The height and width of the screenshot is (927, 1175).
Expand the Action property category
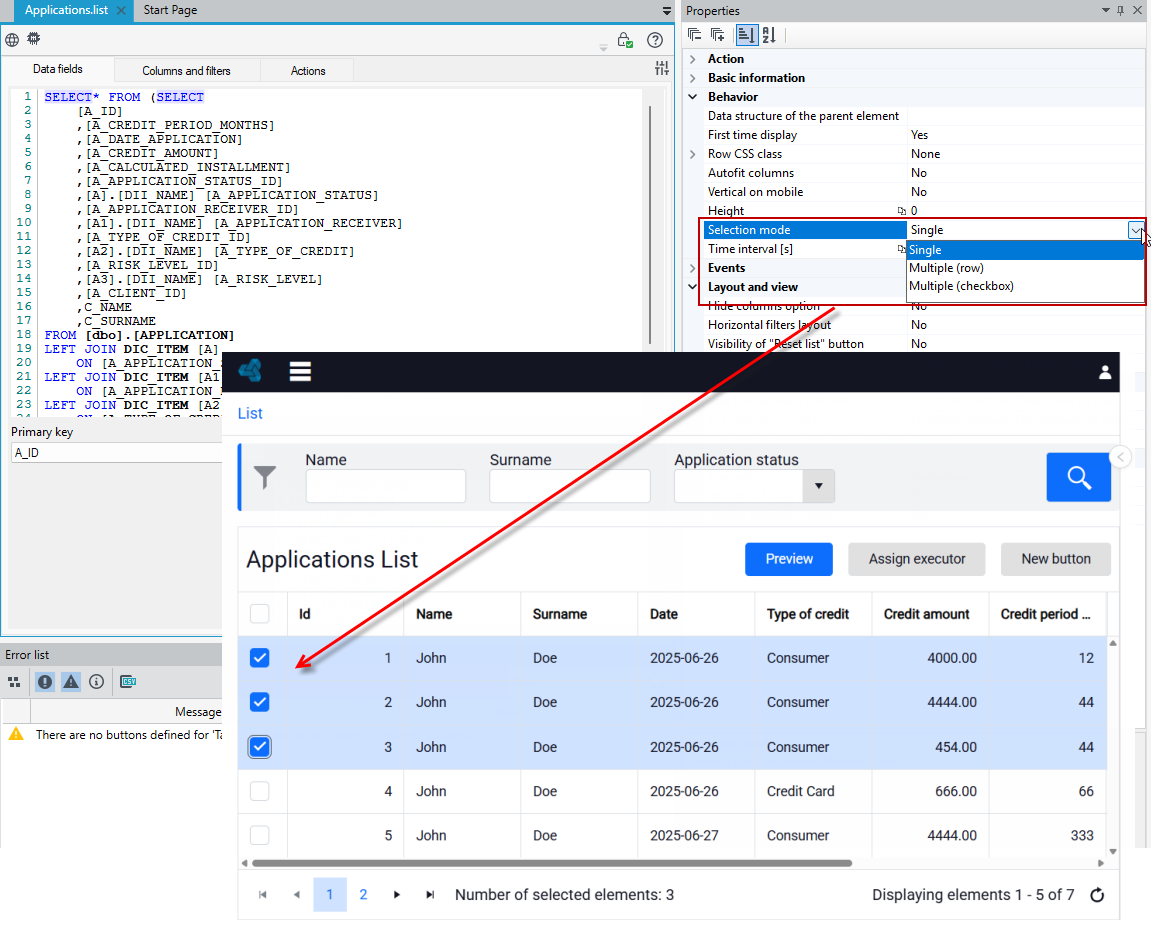[x=693, y=59]
